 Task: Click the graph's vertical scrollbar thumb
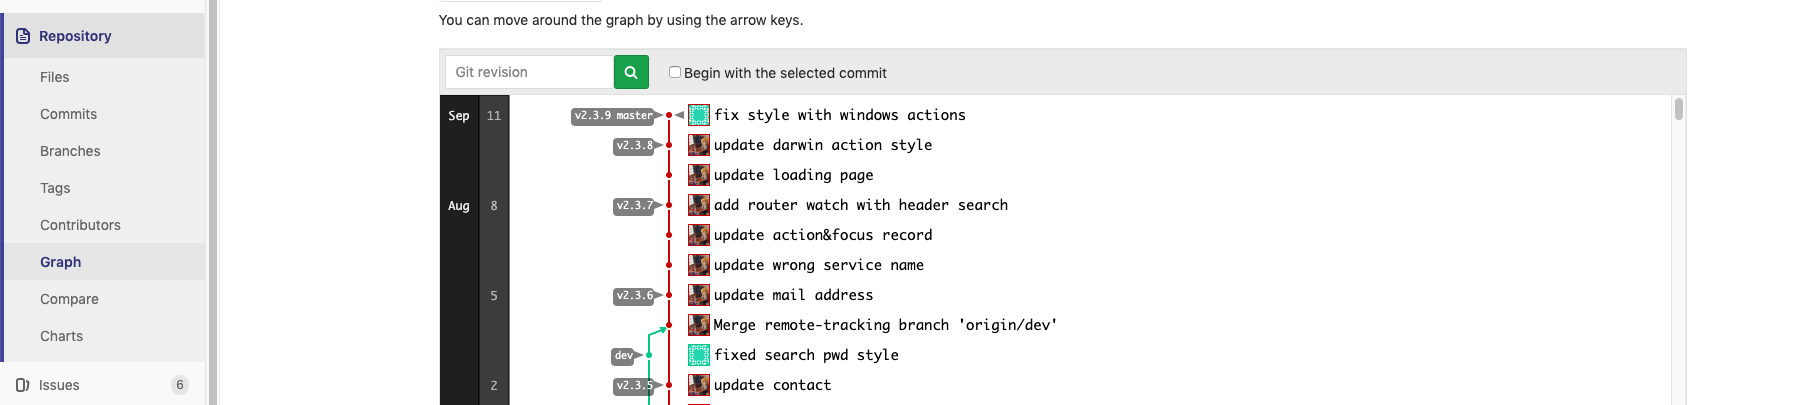(1678, 109)
